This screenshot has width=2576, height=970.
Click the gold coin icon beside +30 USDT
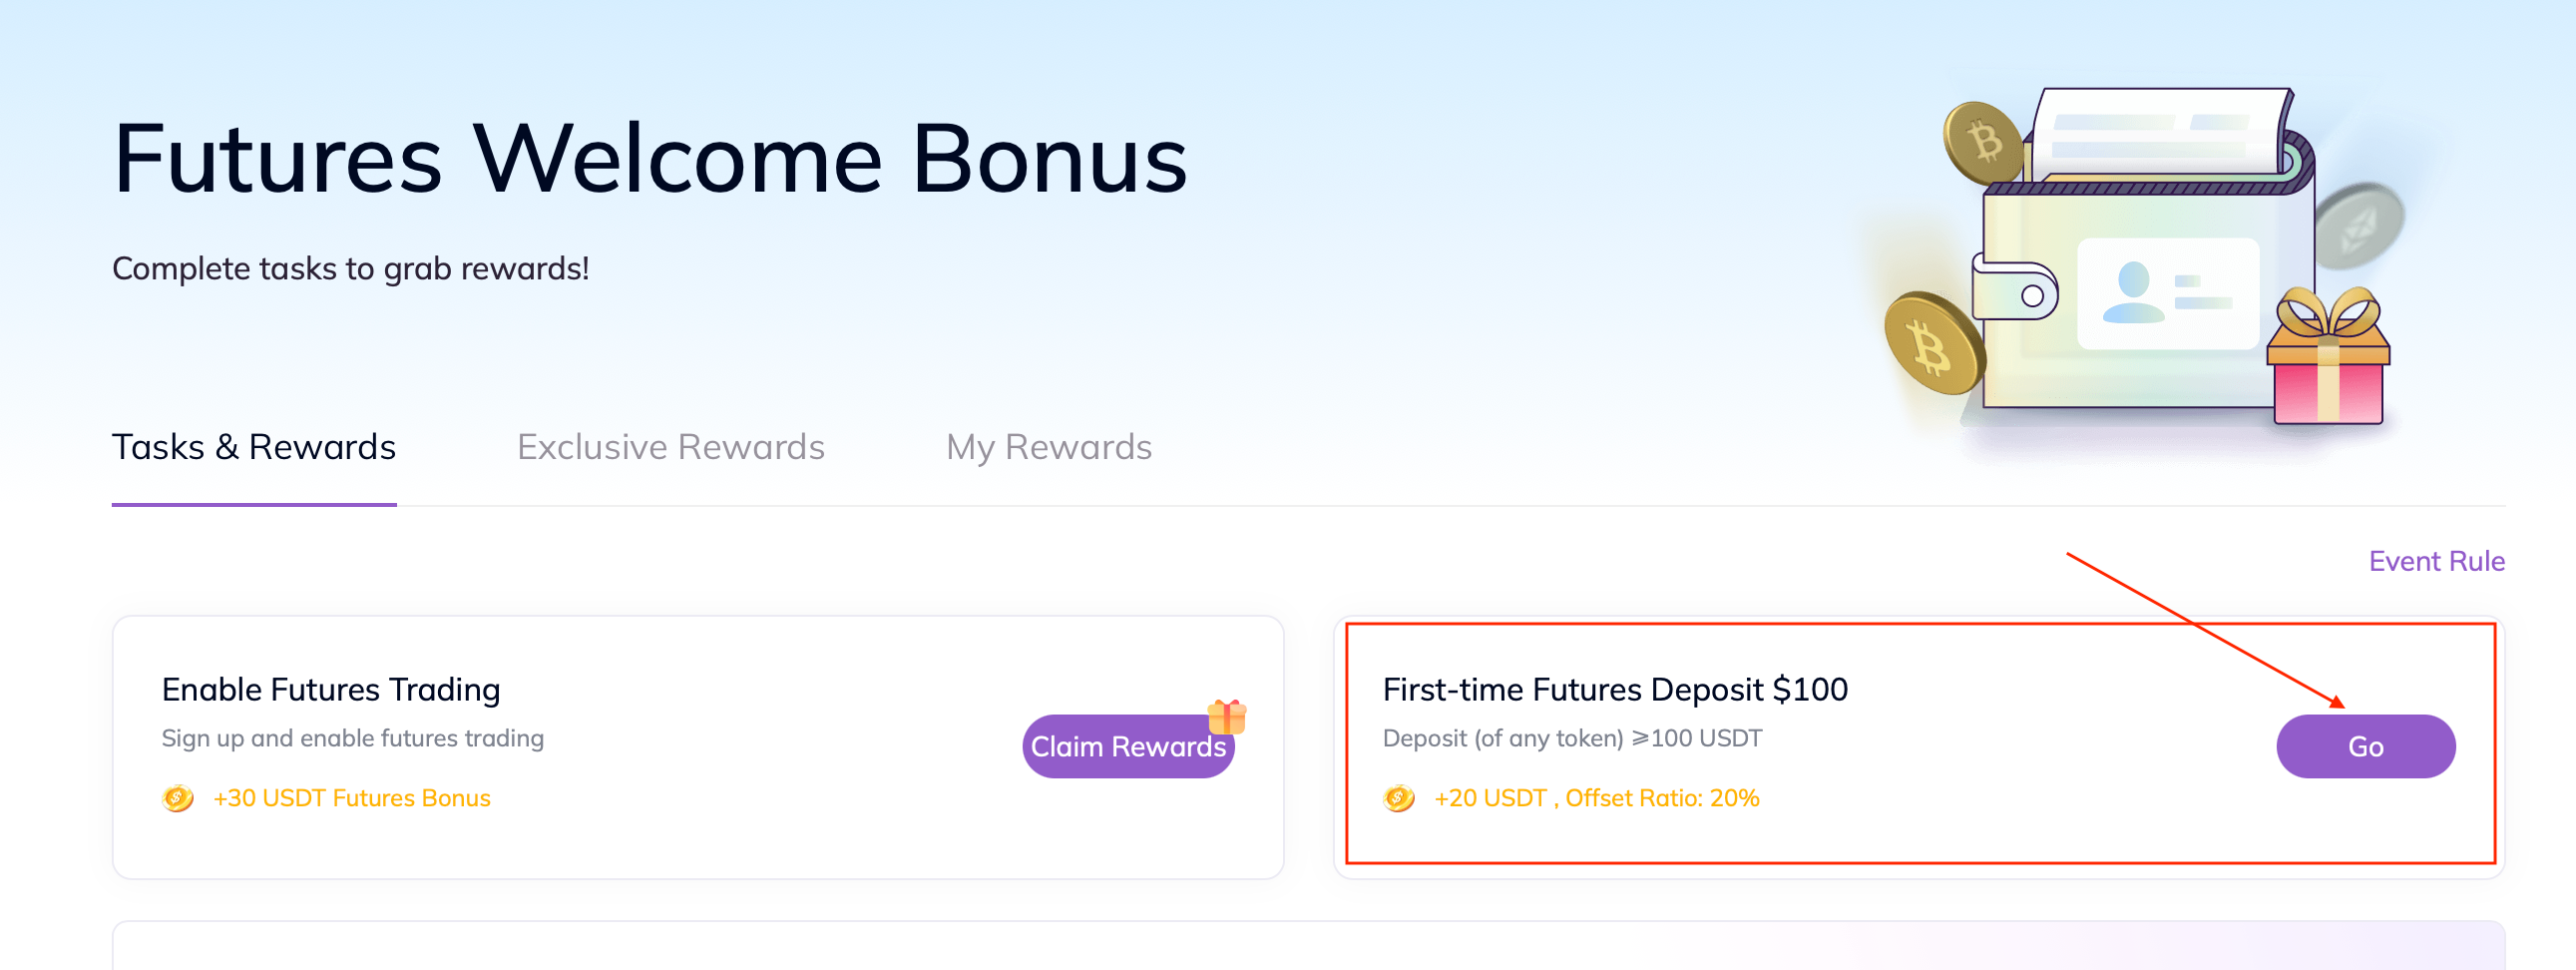point(178,798)
